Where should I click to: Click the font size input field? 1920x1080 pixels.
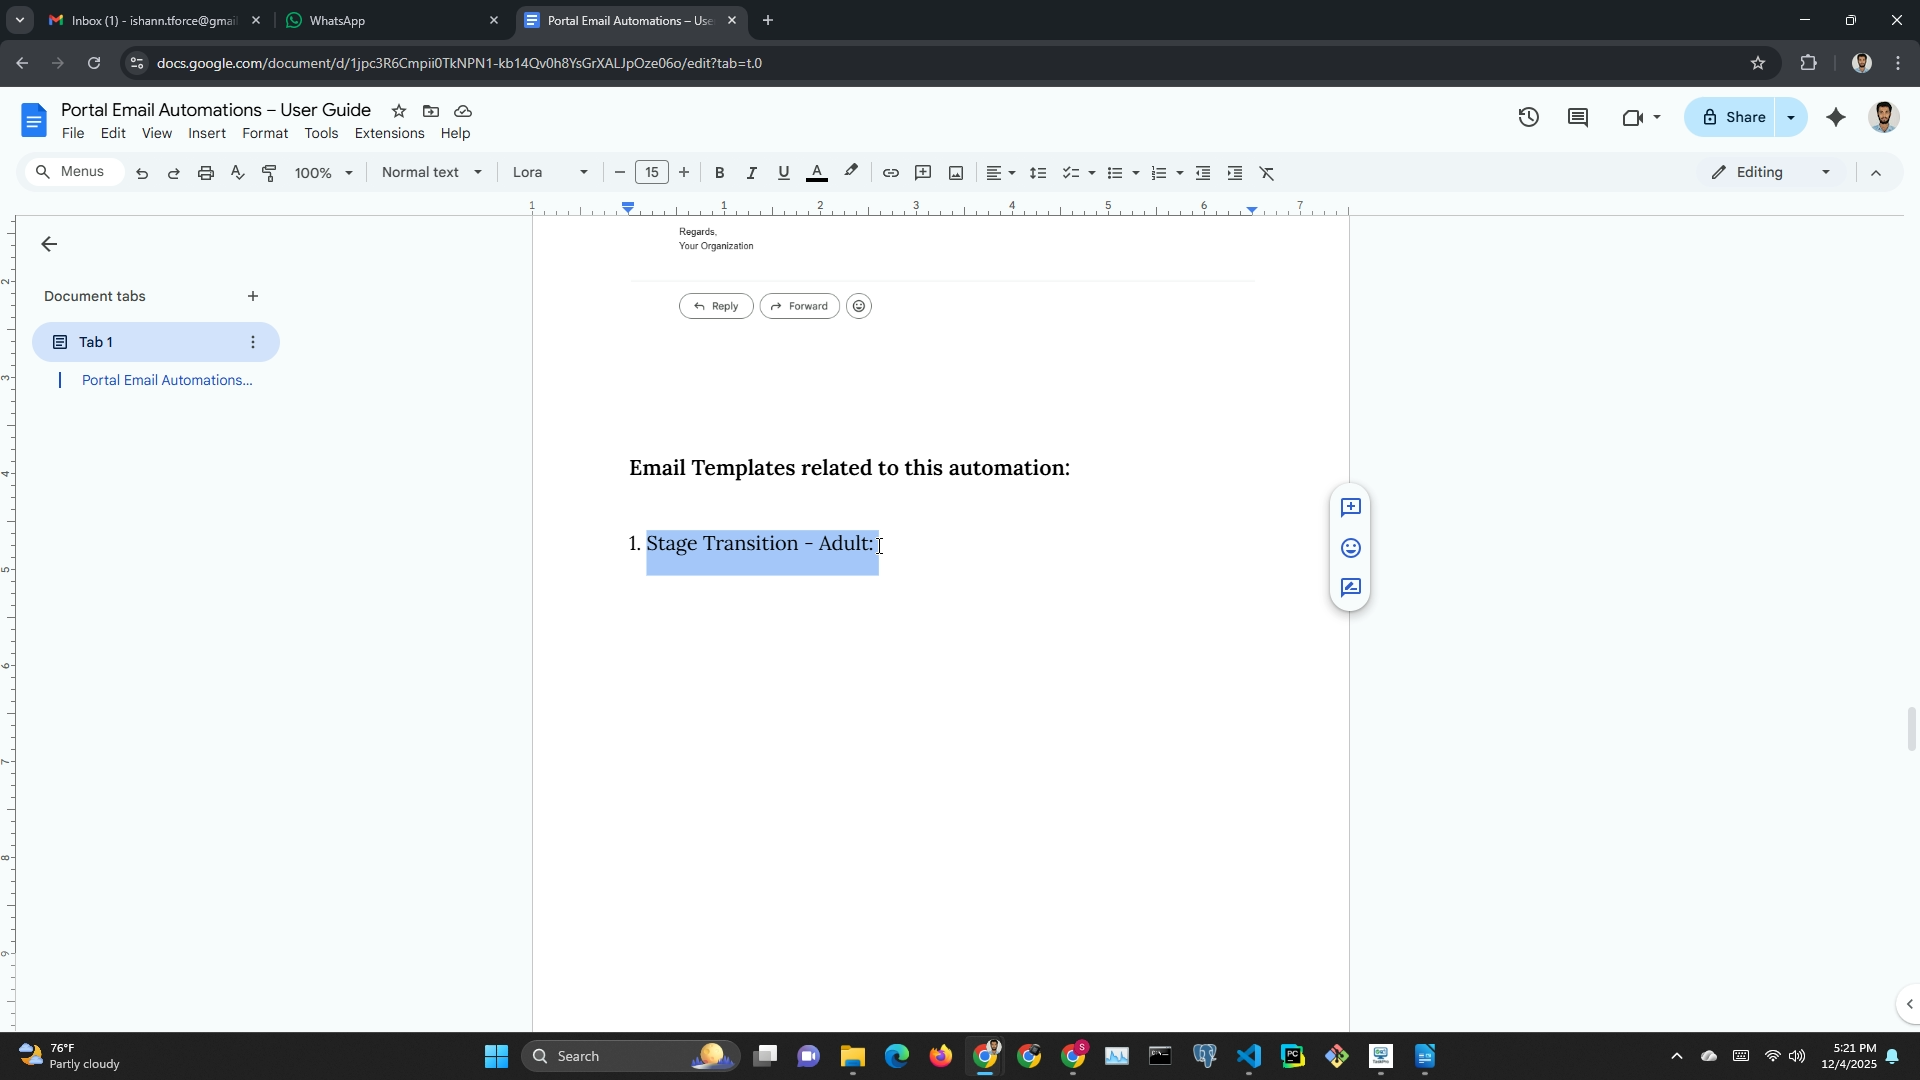click(x=651, y=173)
